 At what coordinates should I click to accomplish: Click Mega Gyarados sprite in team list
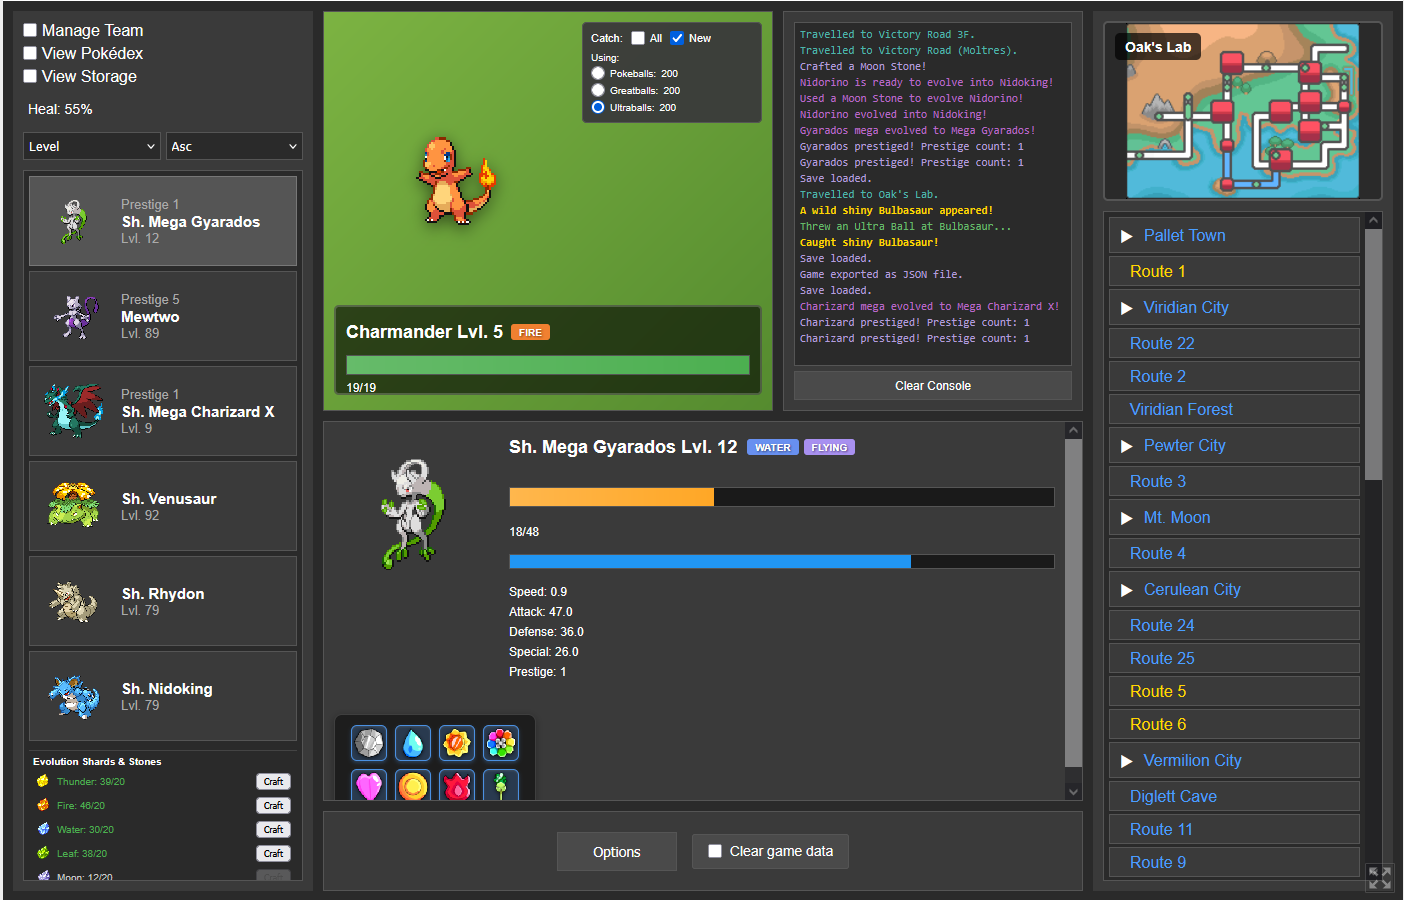pyautogui.click(x=73, y=221)
